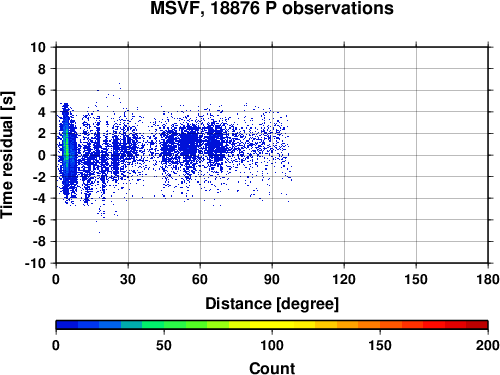Viewport: 500px width, 375px height.
Task: Pick the dark red colorbar segment near 200
Action: (x=477, y=325)
